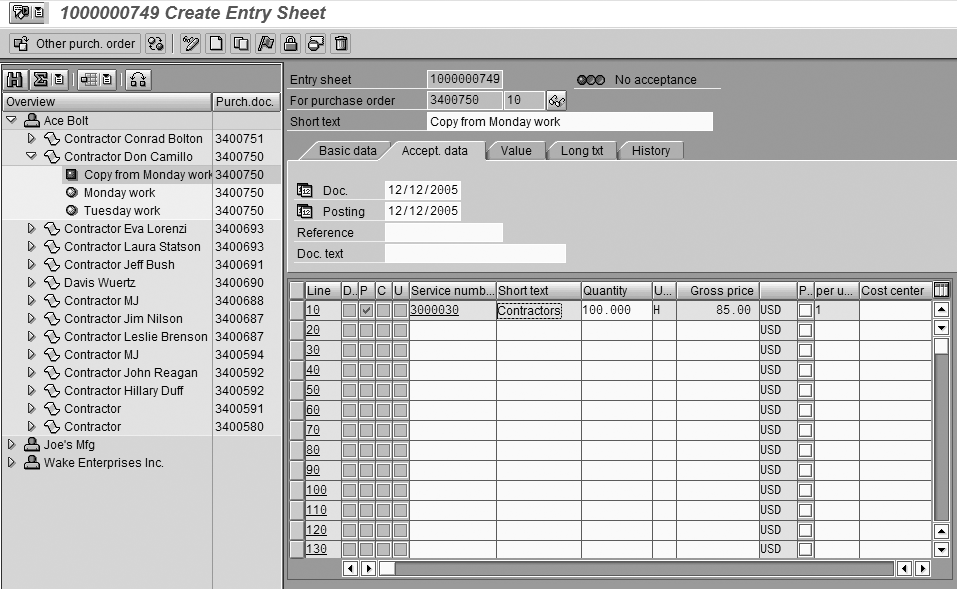The image size is (957, 589).
Task: Click the create new entry sheet icon
Action: 215,43
